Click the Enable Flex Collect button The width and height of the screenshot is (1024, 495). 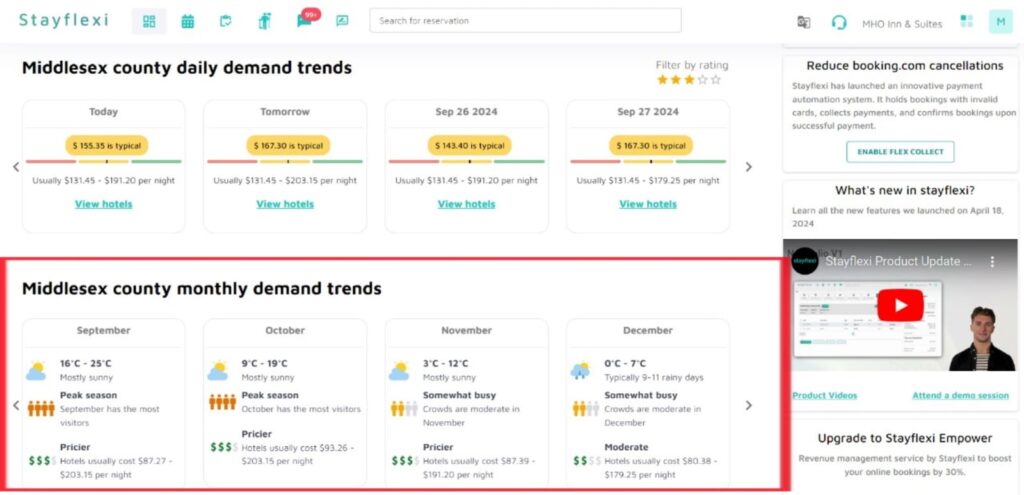pyautogui.click(x=900, y=152)
